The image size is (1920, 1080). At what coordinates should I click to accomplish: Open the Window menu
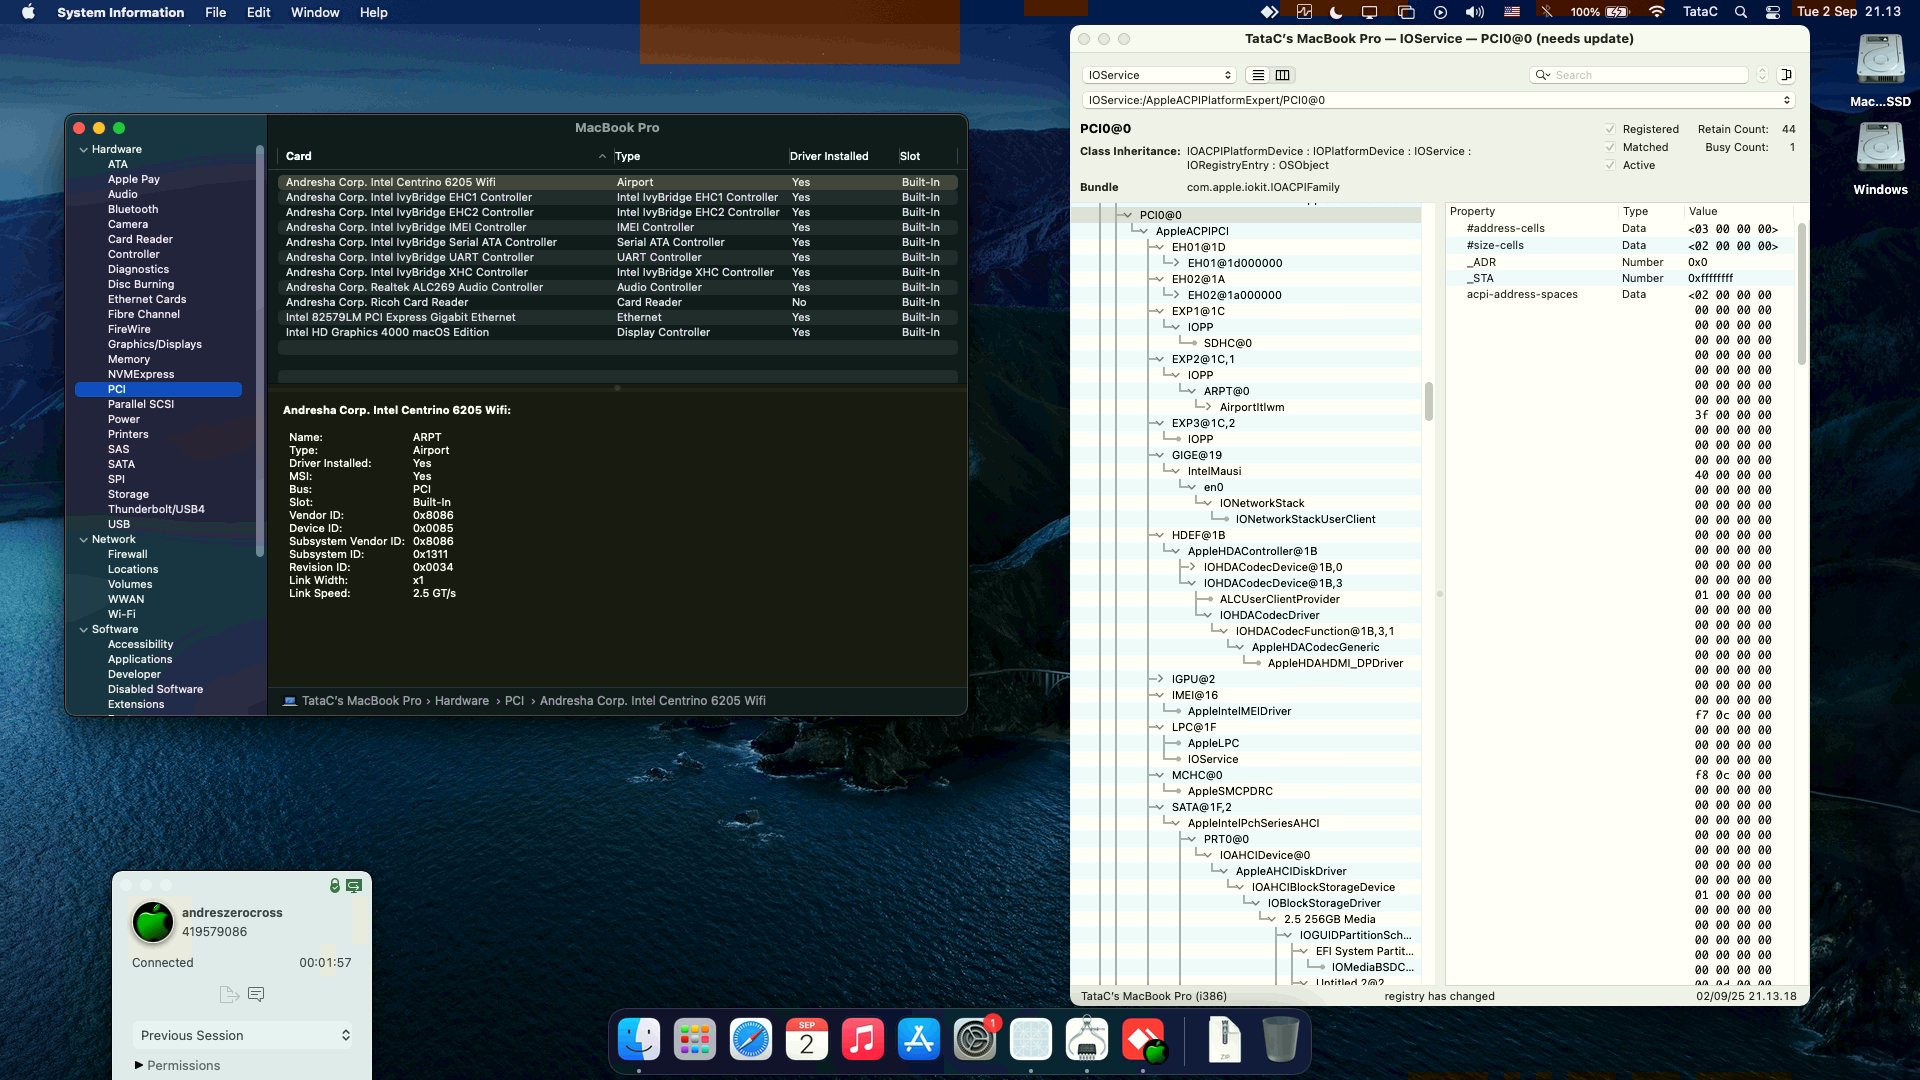point(314,12)
